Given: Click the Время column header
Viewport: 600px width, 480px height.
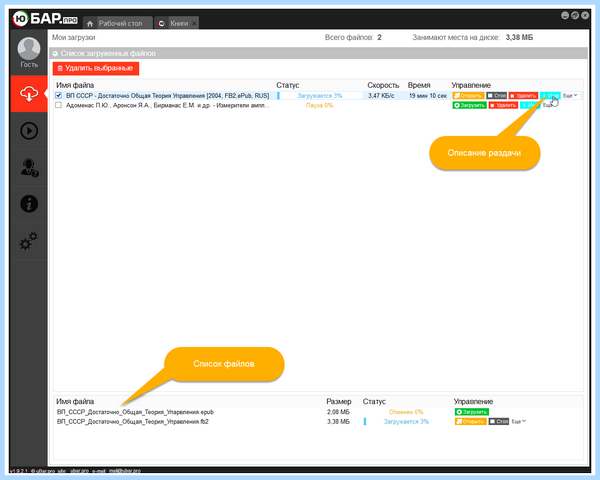Looking at the screenshot, I should 419,85.
